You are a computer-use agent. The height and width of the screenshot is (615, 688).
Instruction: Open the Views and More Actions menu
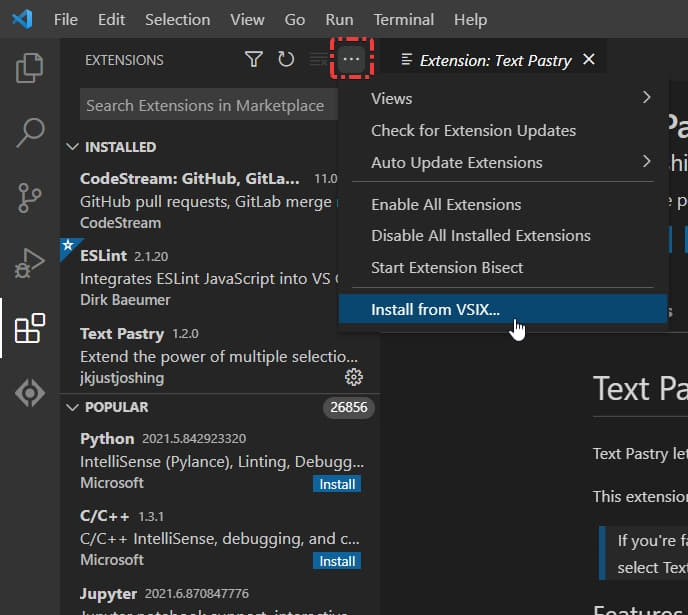pyautogui.click(x=351, y=59)
